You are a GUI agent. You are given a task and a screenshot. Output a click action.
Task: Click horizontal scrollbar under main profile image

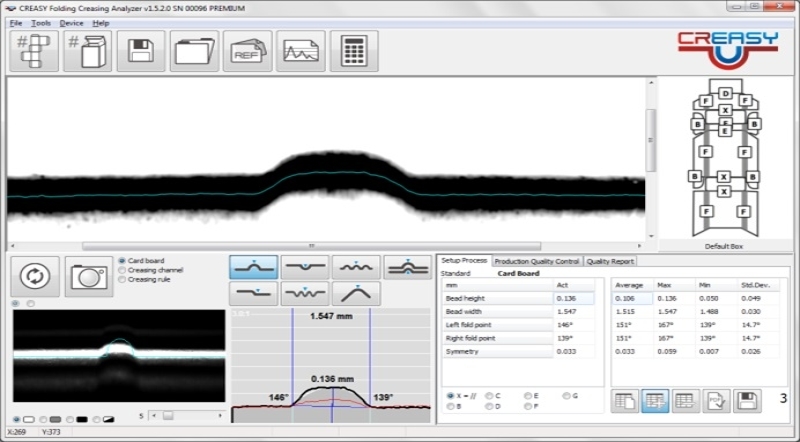pyautogui.click(x=311, y=246)
